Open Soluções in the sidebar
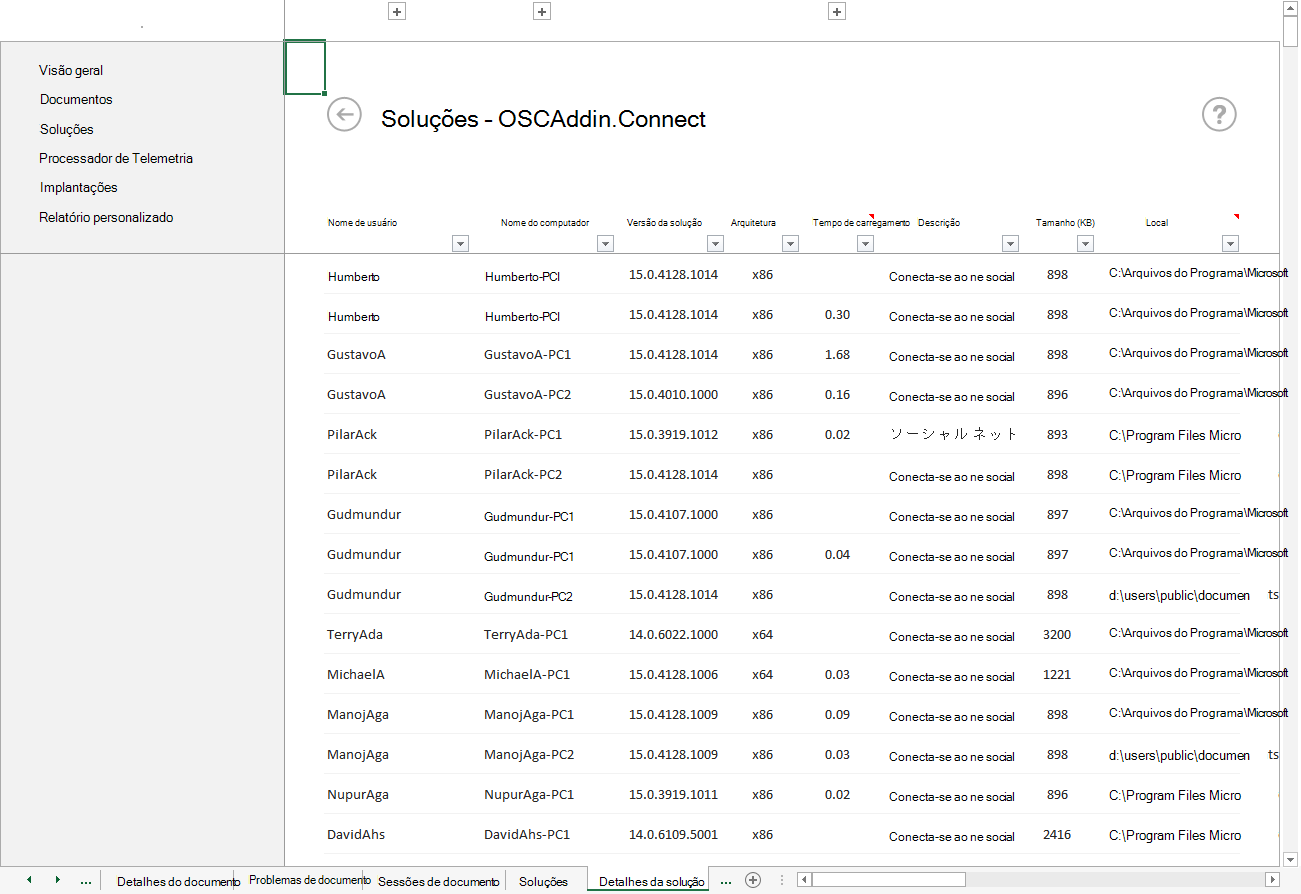 [67, 130]
